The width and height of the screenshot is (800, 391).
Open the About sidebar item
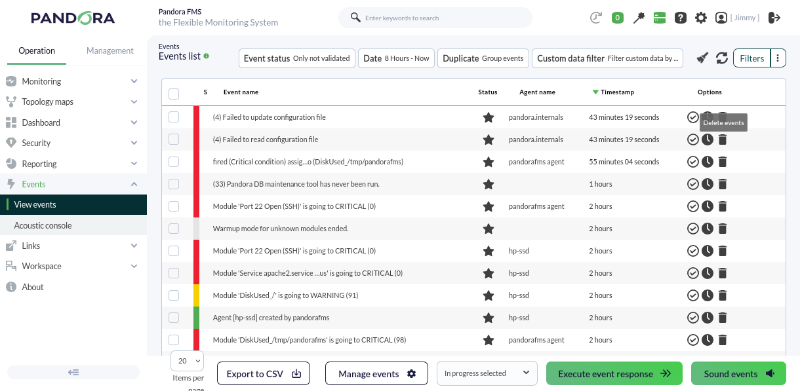point(73,287)
